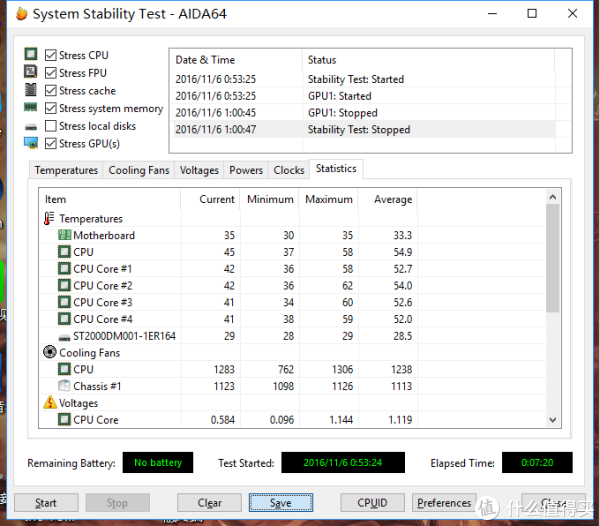Viewport: 600px width, 526px height.
Task: Click the Maximum column header
Action: (328, 199)
